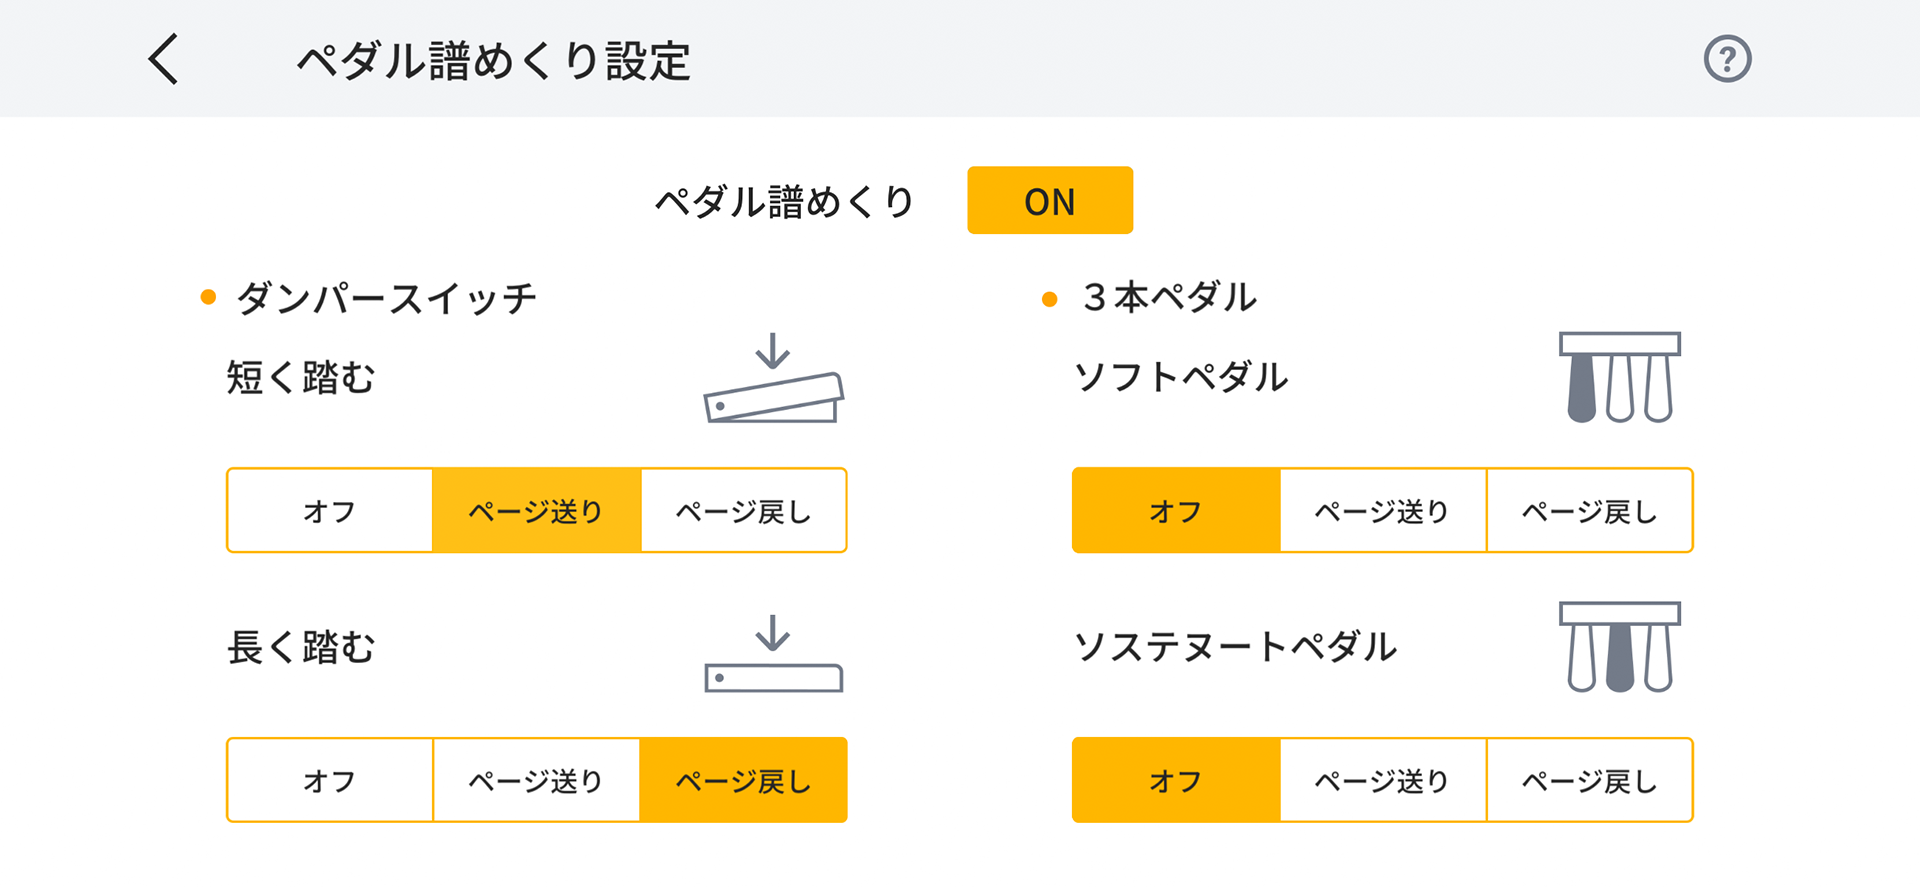
Task: Set ソフトペダル to ページ送り
Action: (x=1382, y=511)
